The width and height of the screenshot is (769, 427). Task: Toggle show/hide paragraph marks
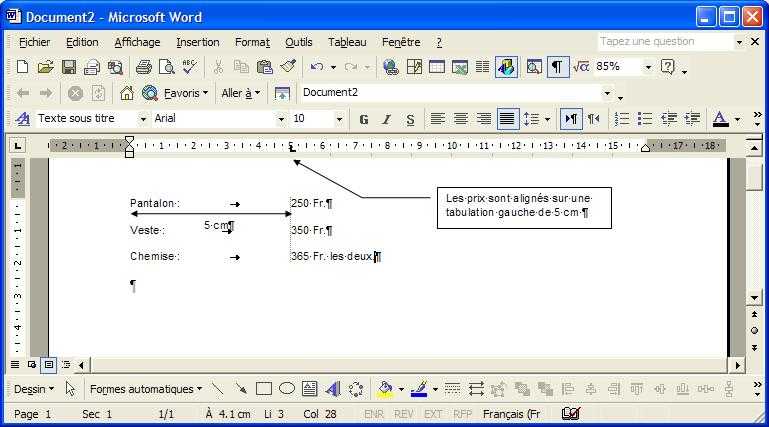point(557,67)
